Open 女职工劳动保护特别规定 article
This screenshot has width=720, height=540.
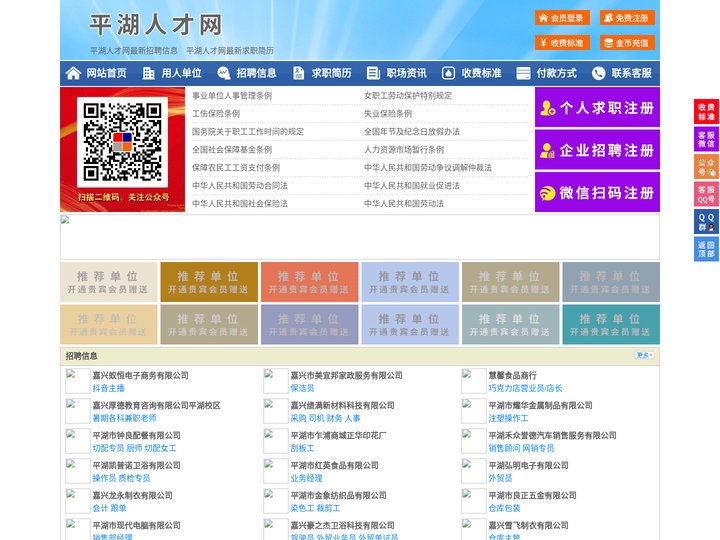point(408,96)
